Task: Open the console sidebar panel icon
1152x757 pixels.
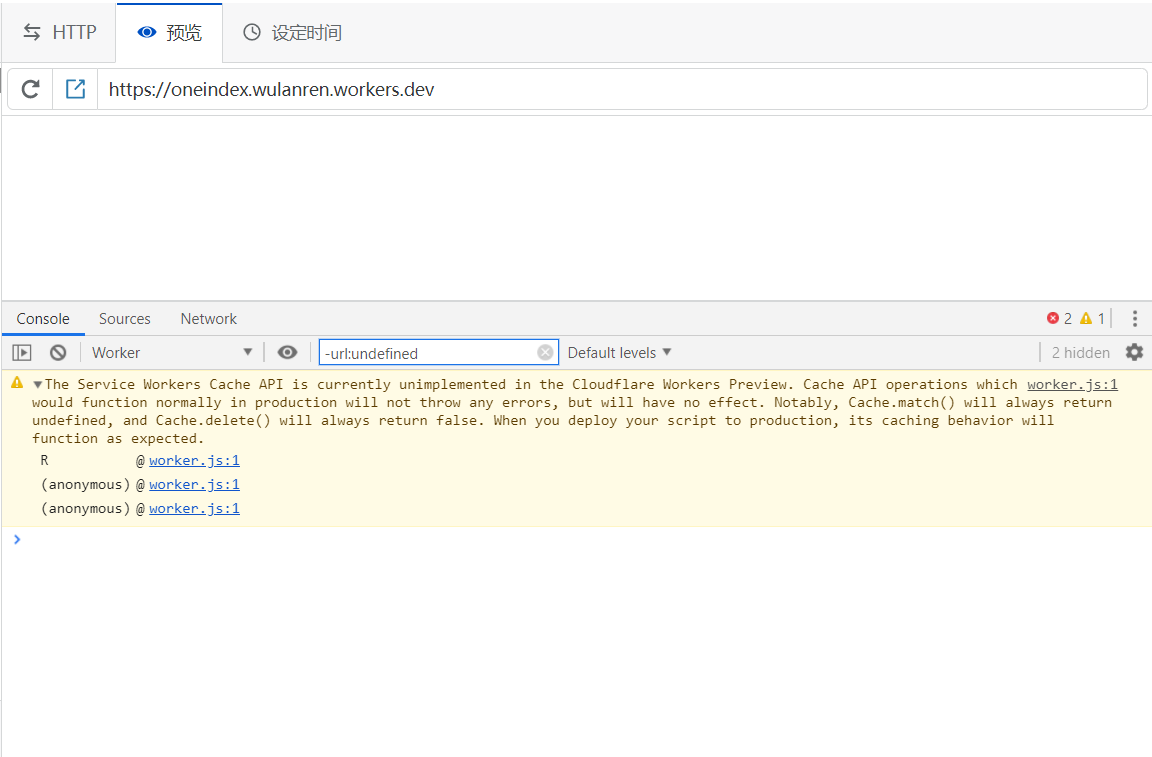Action: 21,352
